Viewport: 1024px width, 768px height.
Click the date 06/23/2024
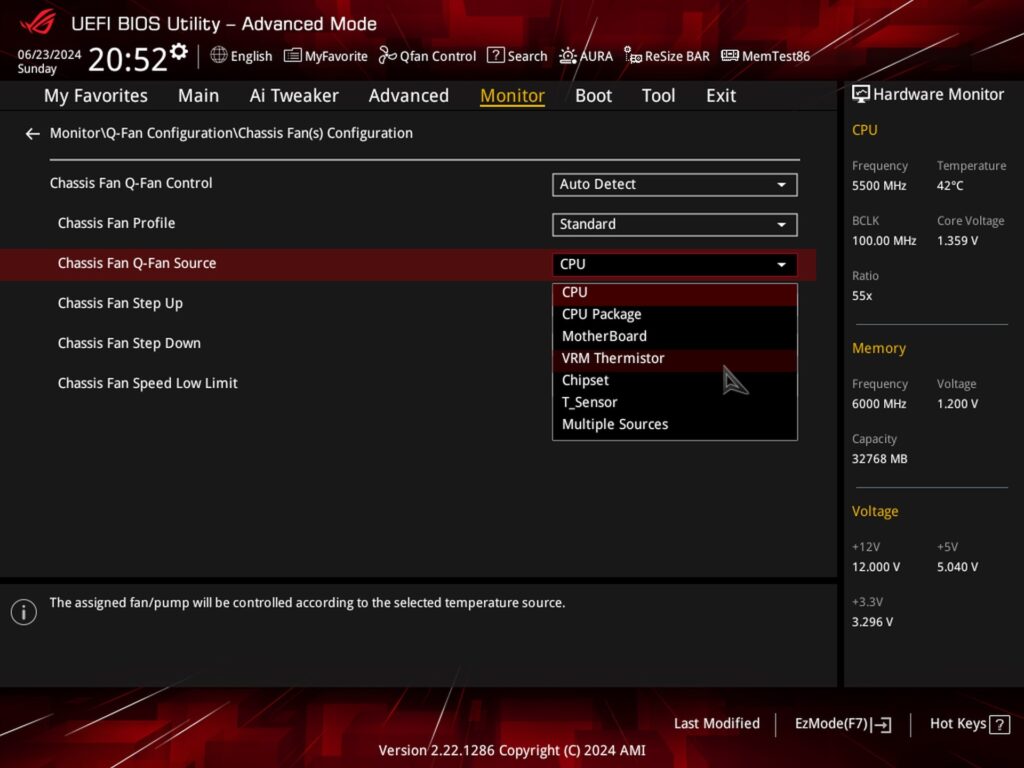click(x=49, y=54)
